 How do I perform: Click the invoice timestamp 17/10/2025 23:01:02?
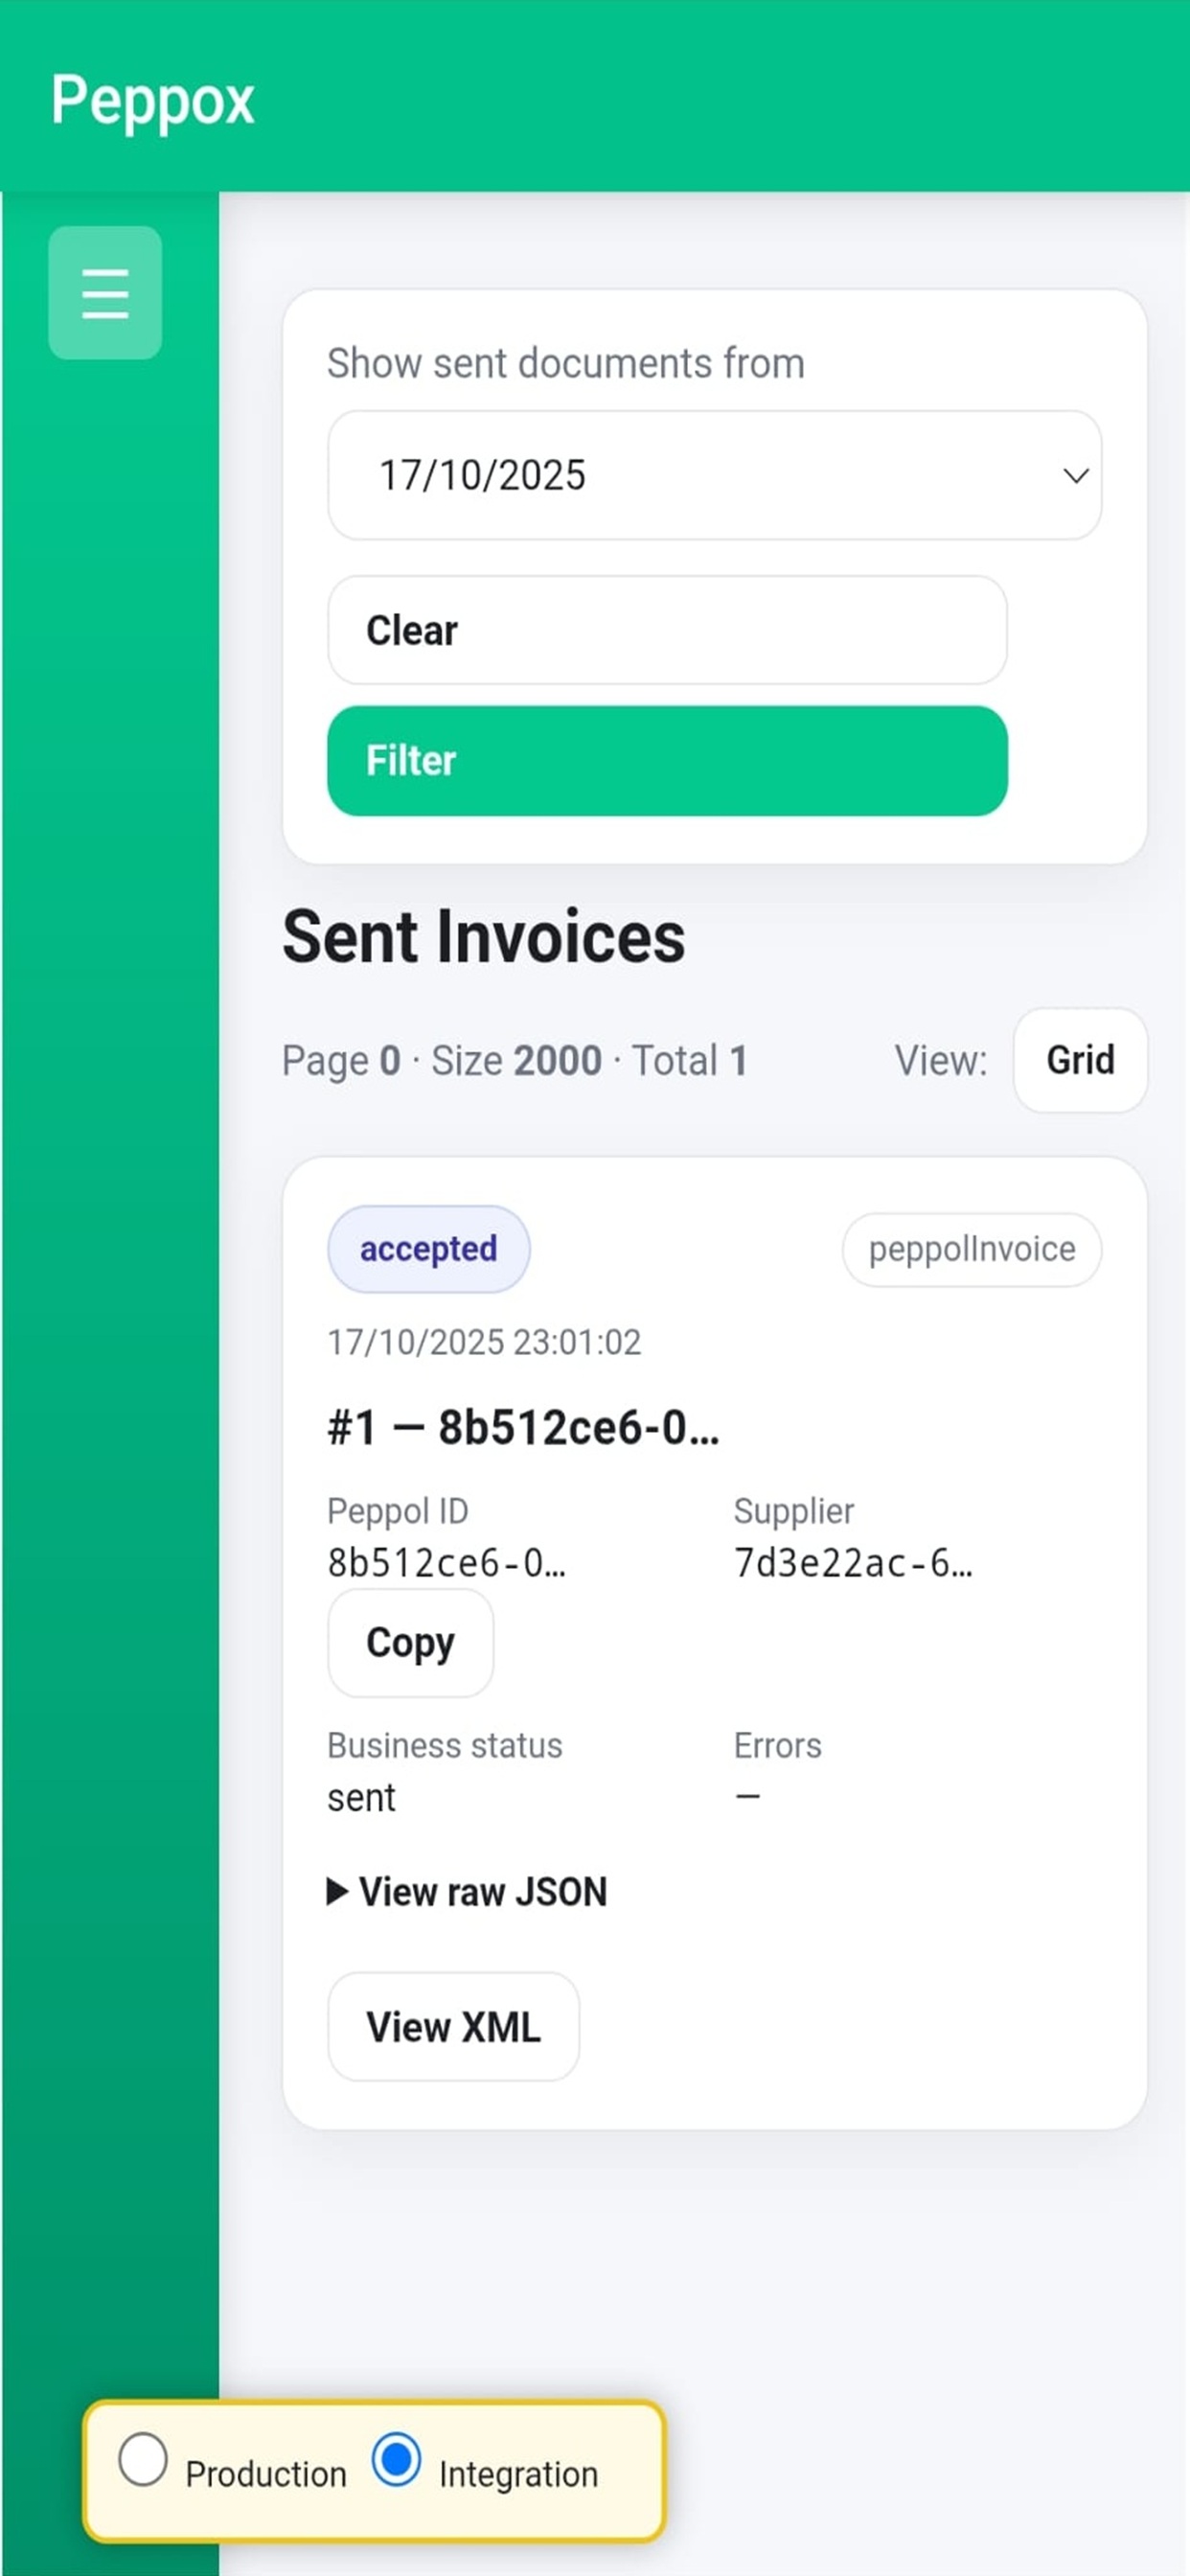pos(483,1344)
